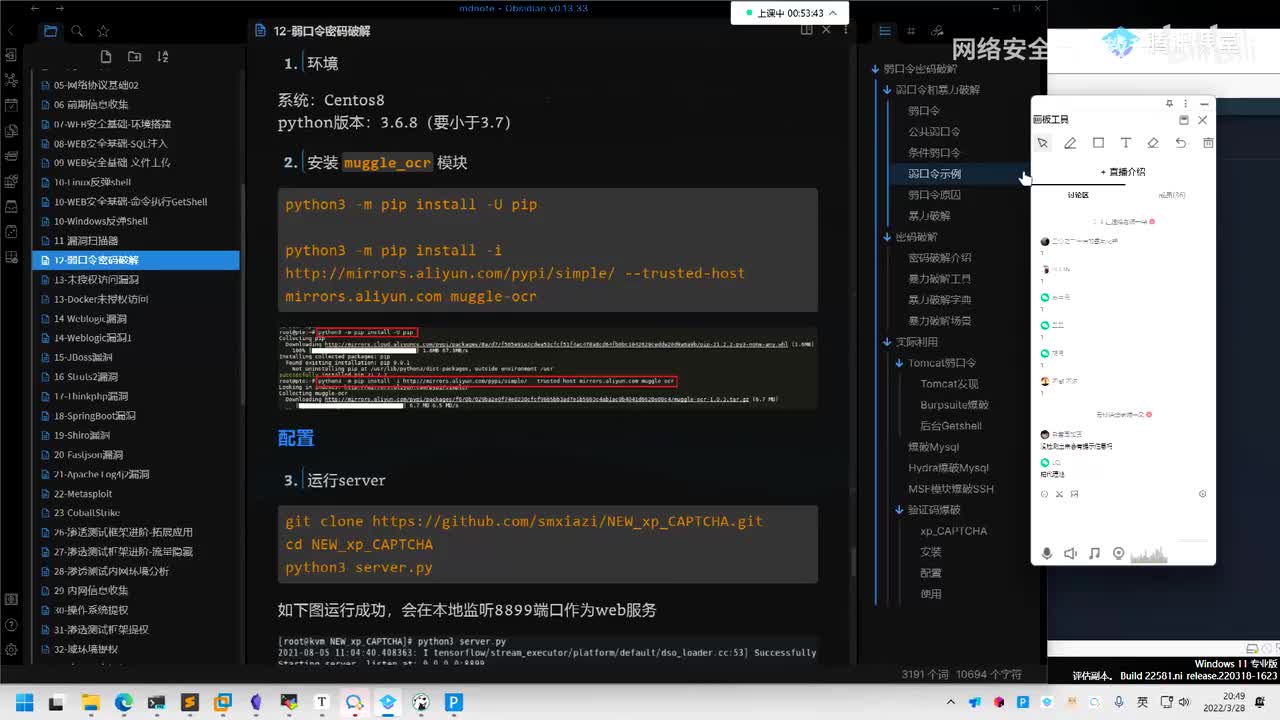
Task: Open the outline tab in right panel
Action: click(x=885, y=31)
